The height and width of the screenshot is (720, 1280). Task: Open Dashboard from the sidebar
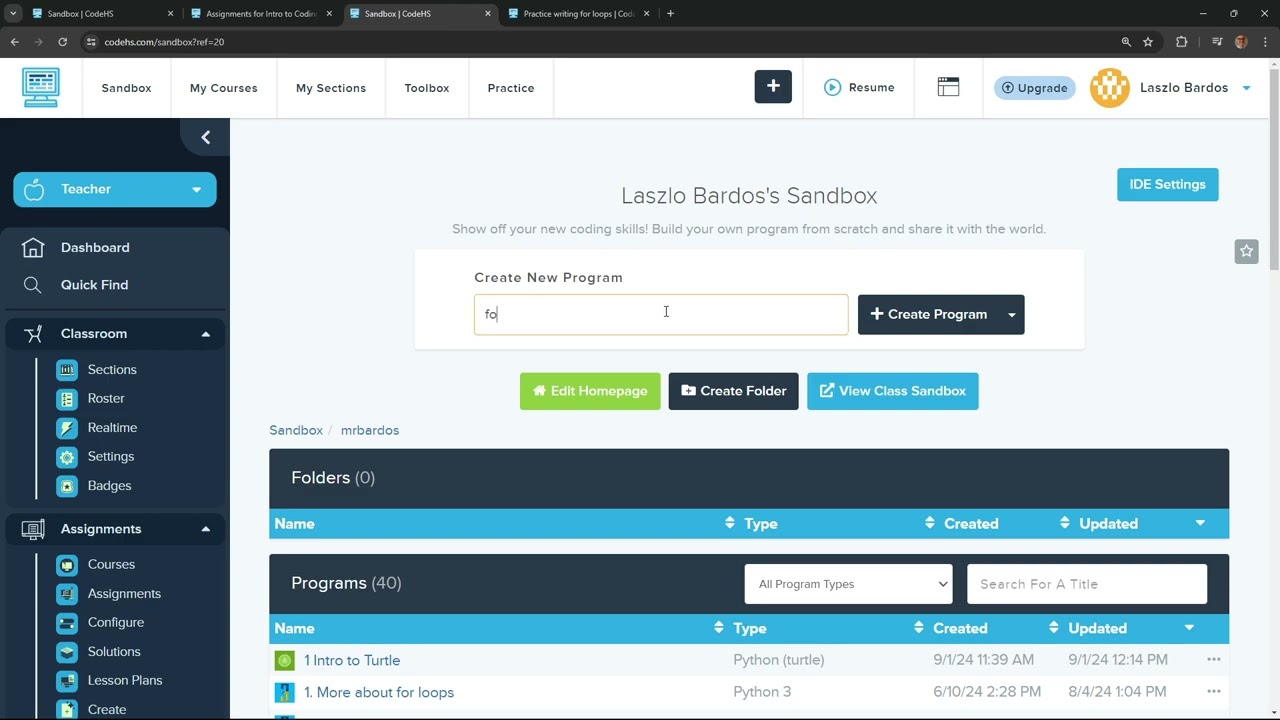(95, 247)
